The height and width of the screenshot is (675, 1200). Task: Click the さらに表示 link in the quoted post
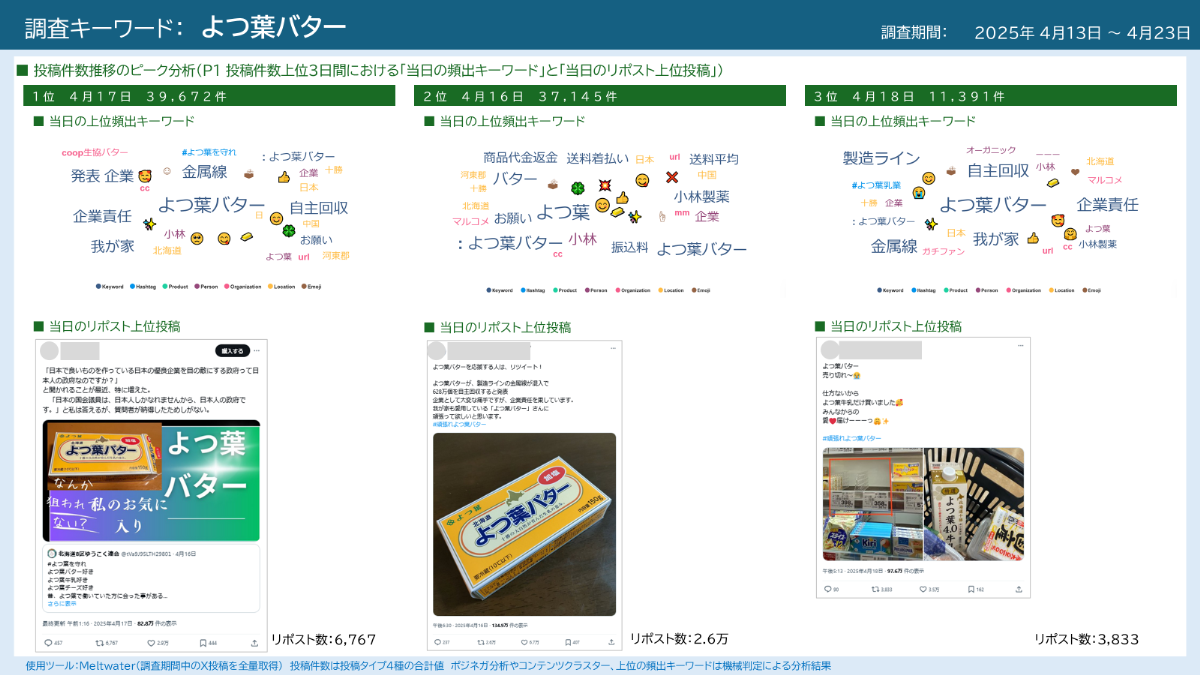61,604
